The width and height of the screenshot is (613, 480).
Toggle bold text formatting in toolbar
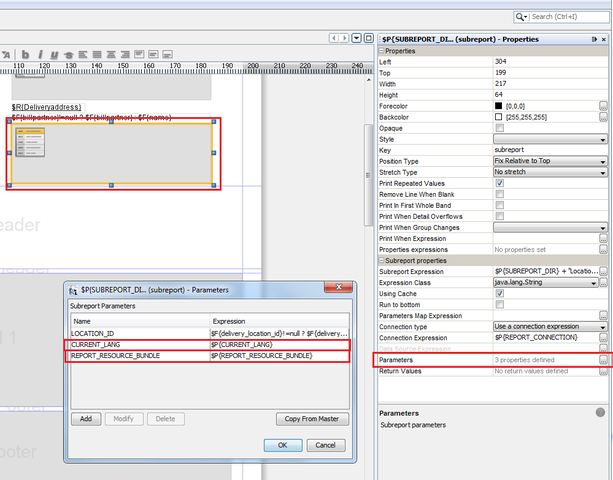[26, 54]
